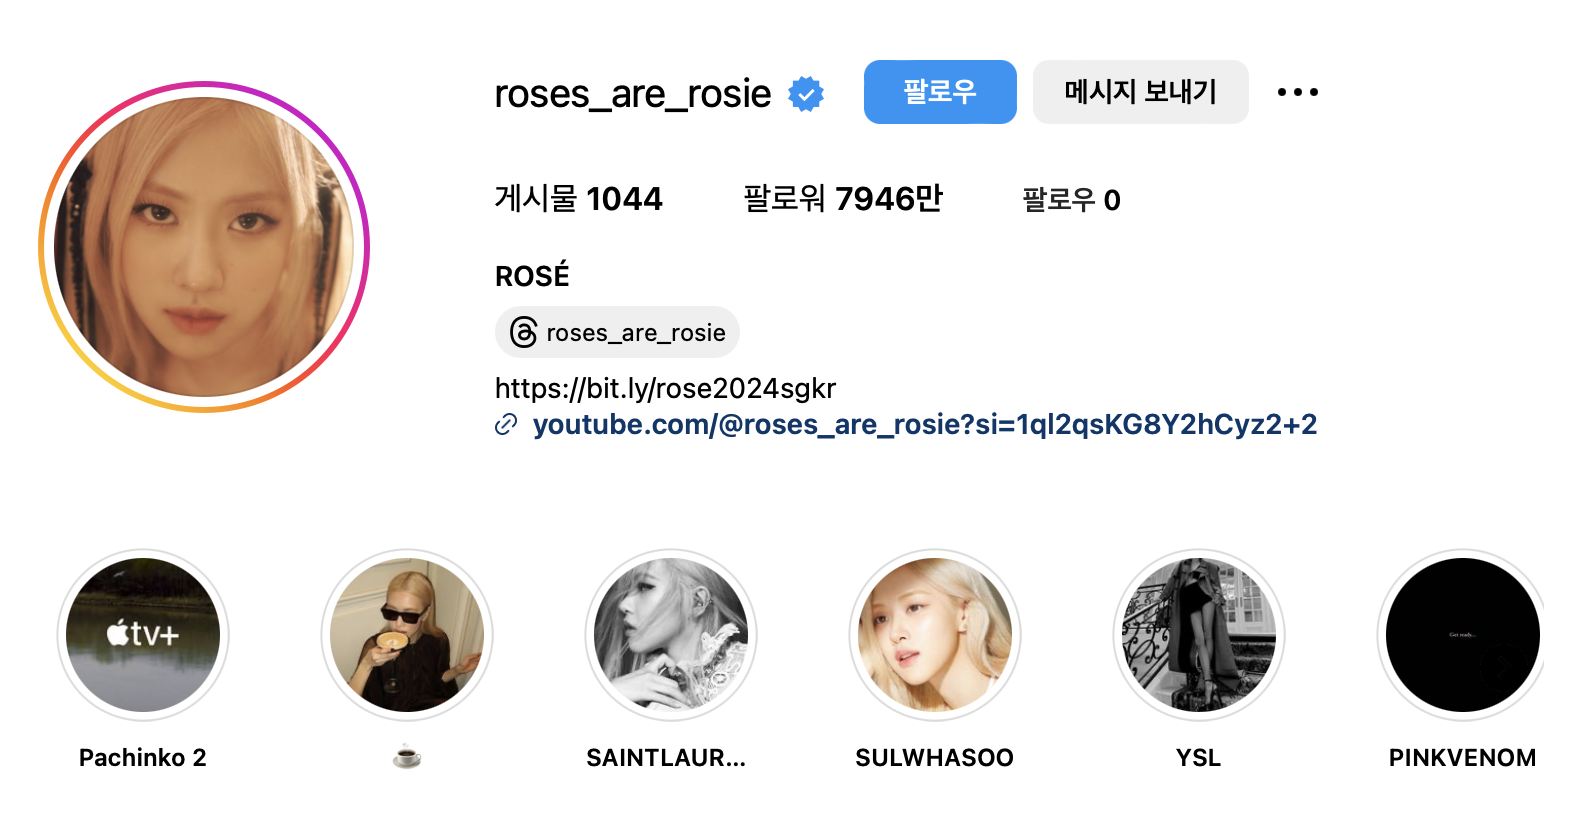Open the youtube.com/@roses_are_rosie link
The image size is (1578, 834).
pyautogui.click(x=925, y=424)
